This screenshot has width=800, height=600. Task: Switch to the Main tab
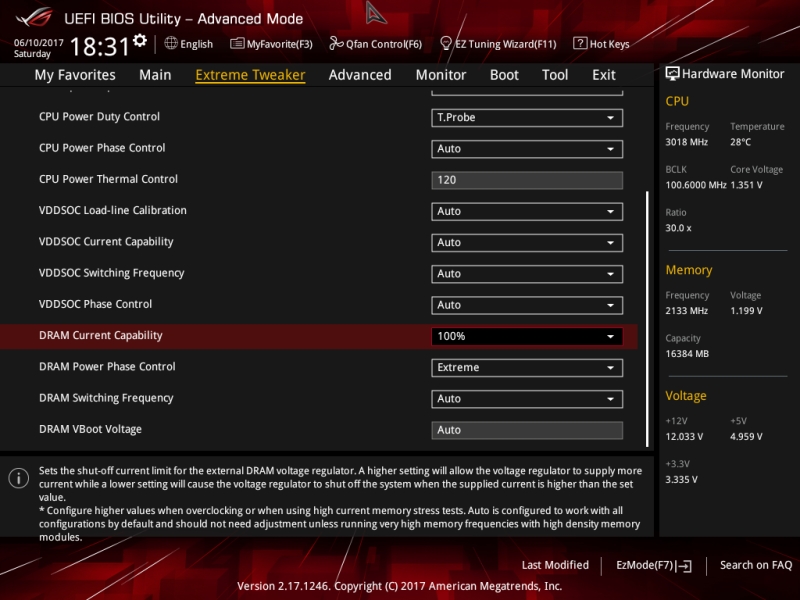pos(155,75)
